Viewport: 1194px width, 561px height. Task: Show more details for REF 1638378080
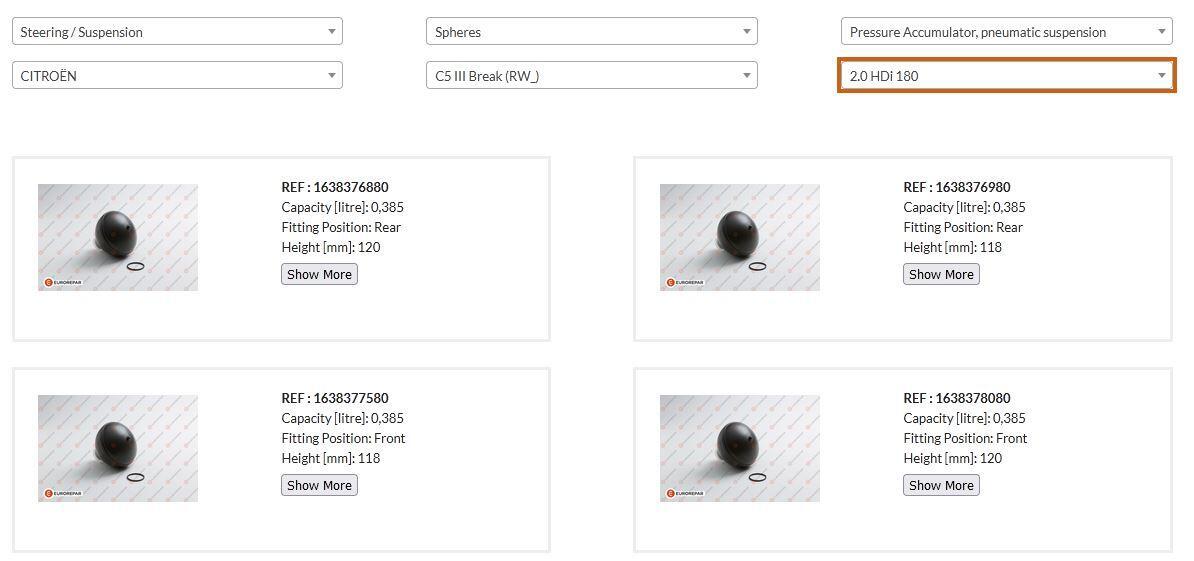pyautogui.click(x=941, y=485)
